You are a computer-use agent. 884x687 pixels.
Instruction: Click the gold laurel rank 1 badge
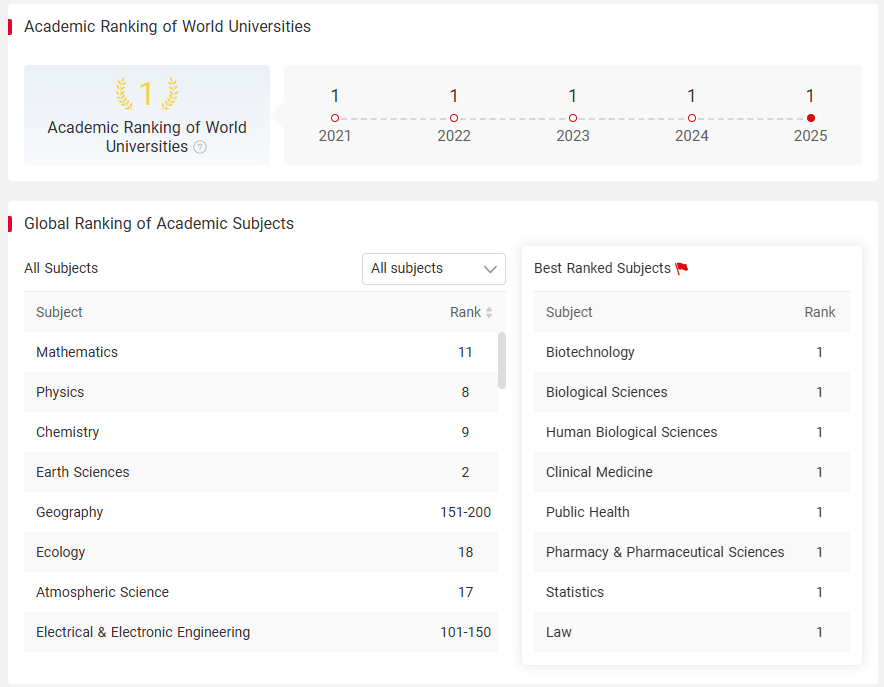pos(147,93)
